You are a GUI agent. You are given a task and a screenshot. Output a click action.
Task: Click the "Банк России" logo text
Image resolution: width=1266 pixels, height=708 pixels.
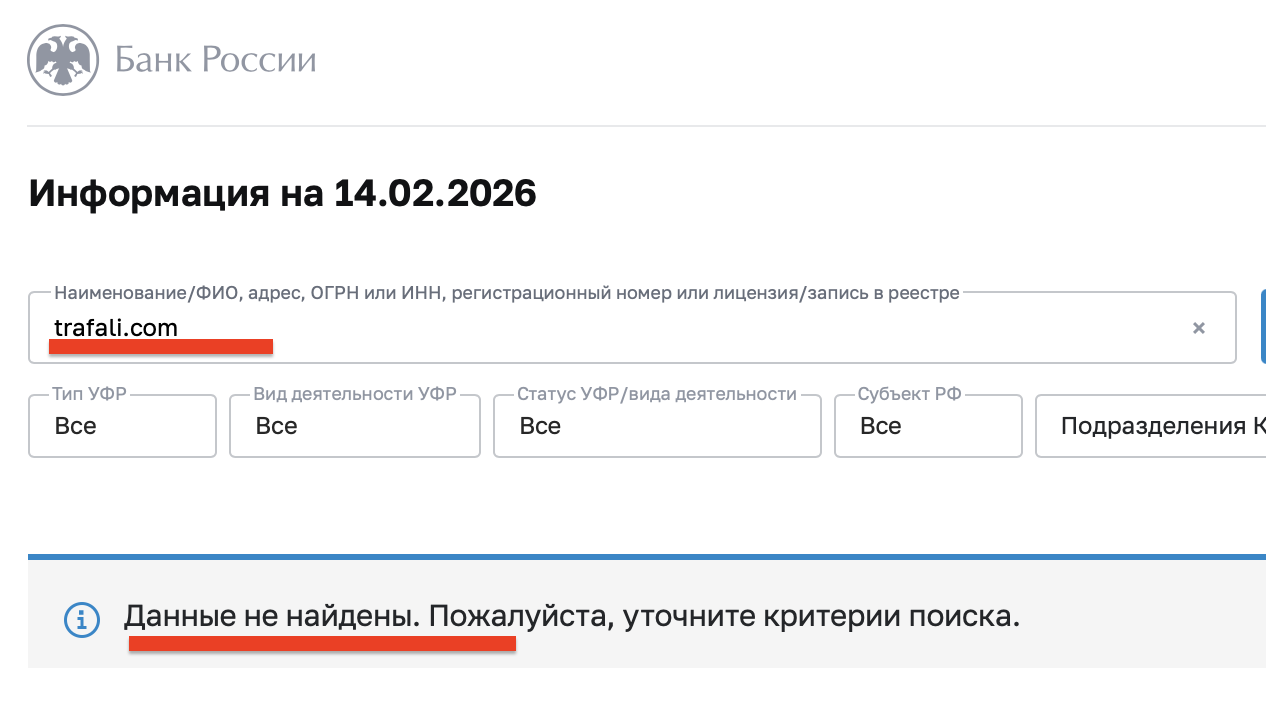click(215, 60)
